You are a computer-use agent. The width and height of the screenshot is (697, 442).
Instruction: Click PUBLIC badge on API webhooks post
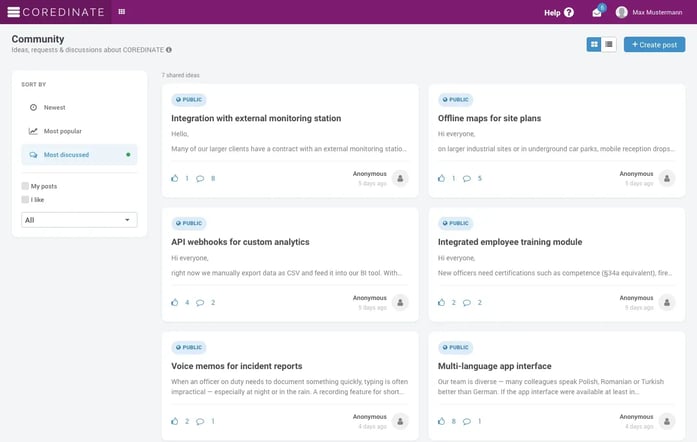(189, 223)
